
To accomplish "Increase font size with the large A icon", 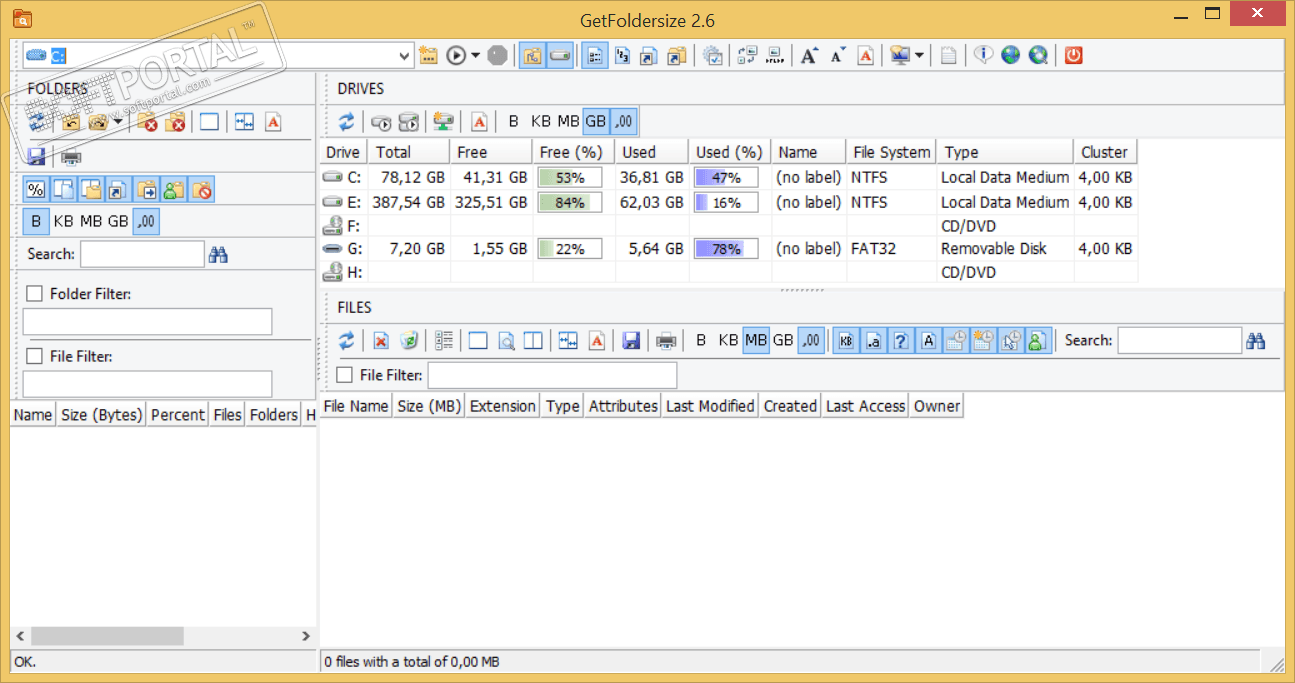I will click(809, 56).
